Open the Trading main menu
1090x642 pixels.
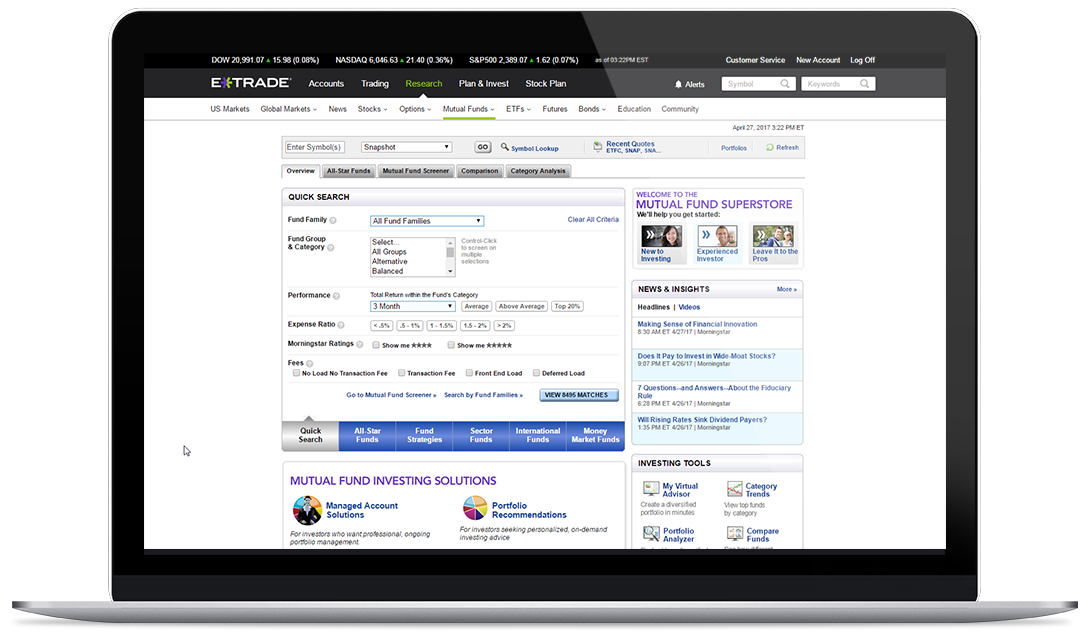coord(375,83)
